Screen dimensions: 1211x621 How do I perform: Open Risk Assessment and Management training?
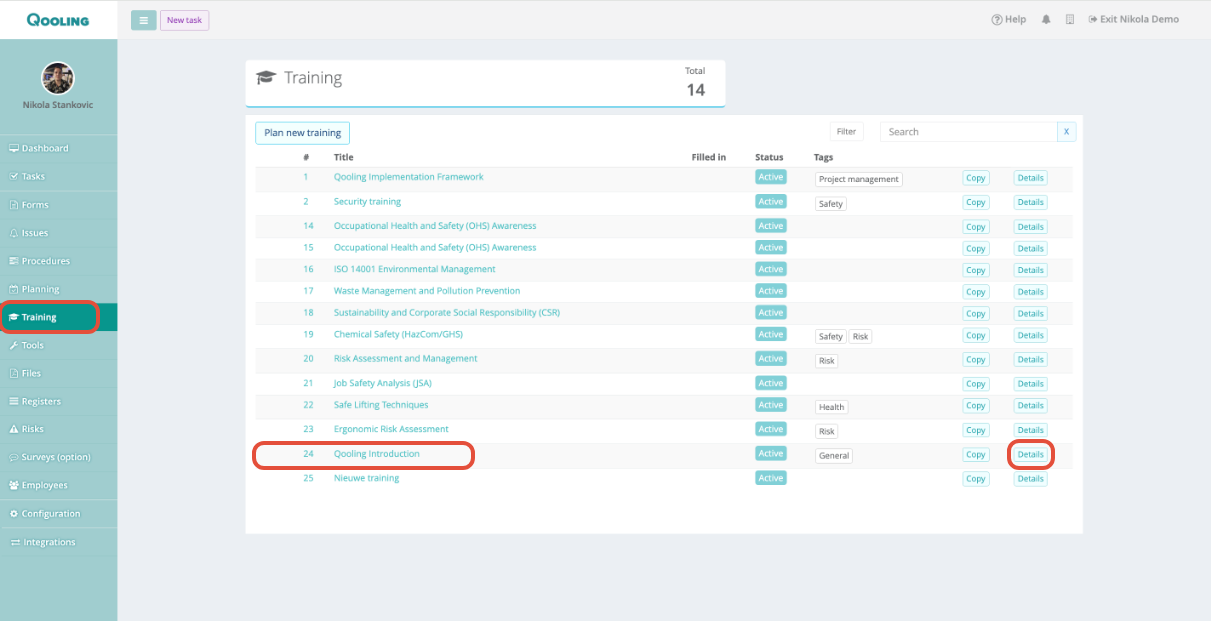pos(405,358)
